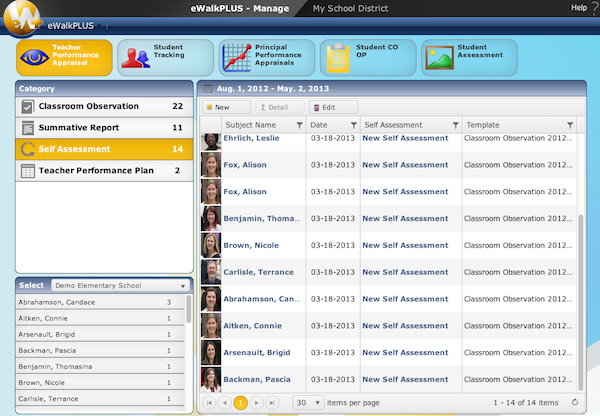600x416 pixels.
Task: Filter the Template column
Action: click(x=570, y=125)
